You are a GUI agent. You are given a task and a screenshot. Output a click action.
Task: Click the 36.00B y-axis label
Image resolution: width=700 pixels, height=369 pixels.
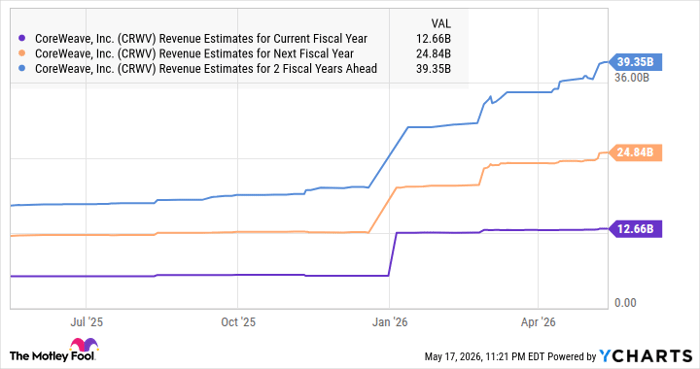[632, 78]
